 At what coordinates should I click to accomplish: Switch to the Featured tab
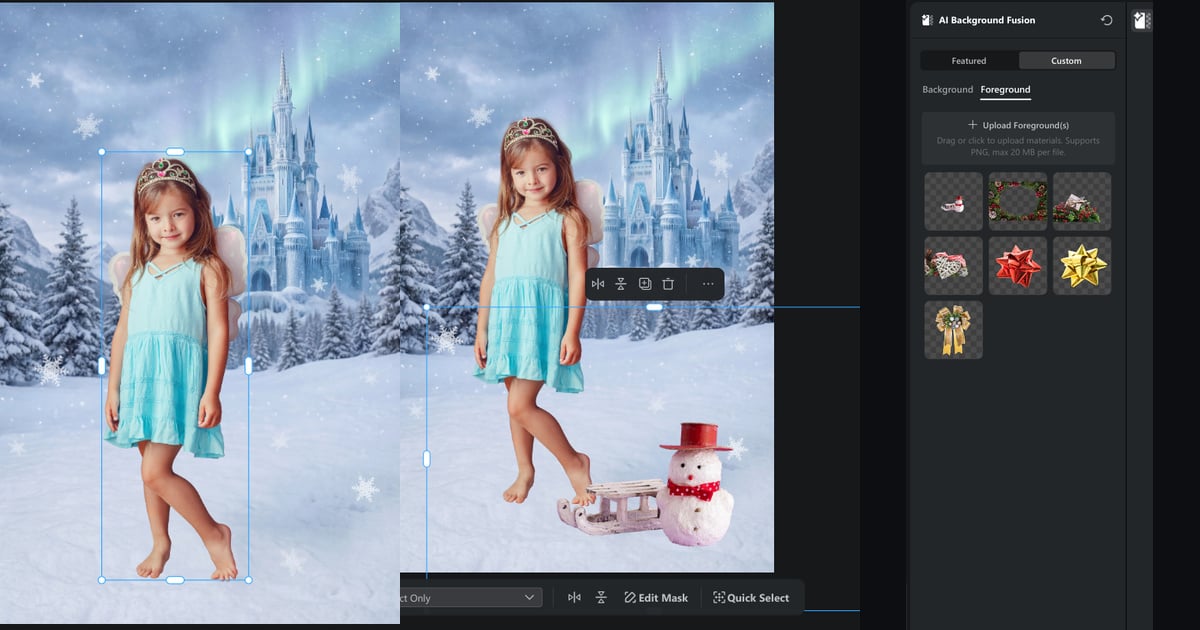click(969, 61)
